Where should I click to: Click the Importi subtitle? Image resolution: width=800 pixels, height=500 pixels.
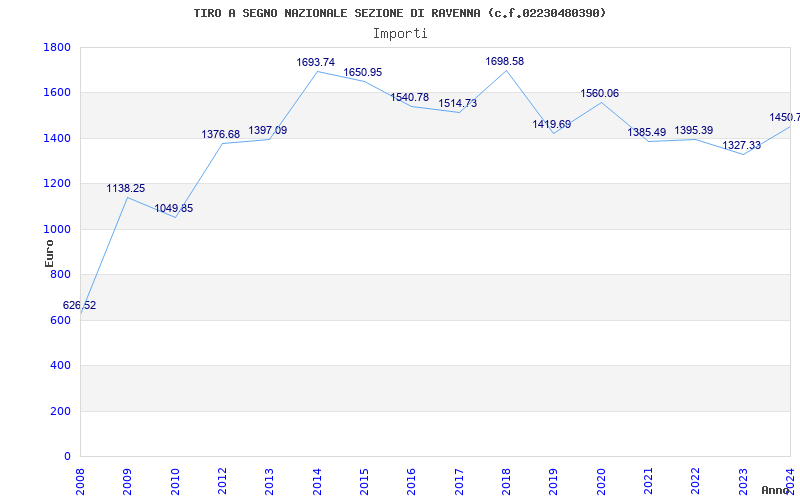400,34
